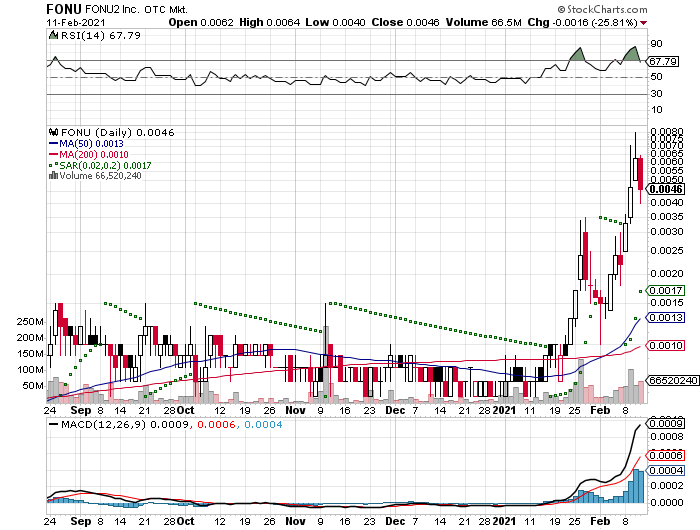Click the 0.0009 MACD value tag on right axis

pyautogui.click(x=666, y=423)
